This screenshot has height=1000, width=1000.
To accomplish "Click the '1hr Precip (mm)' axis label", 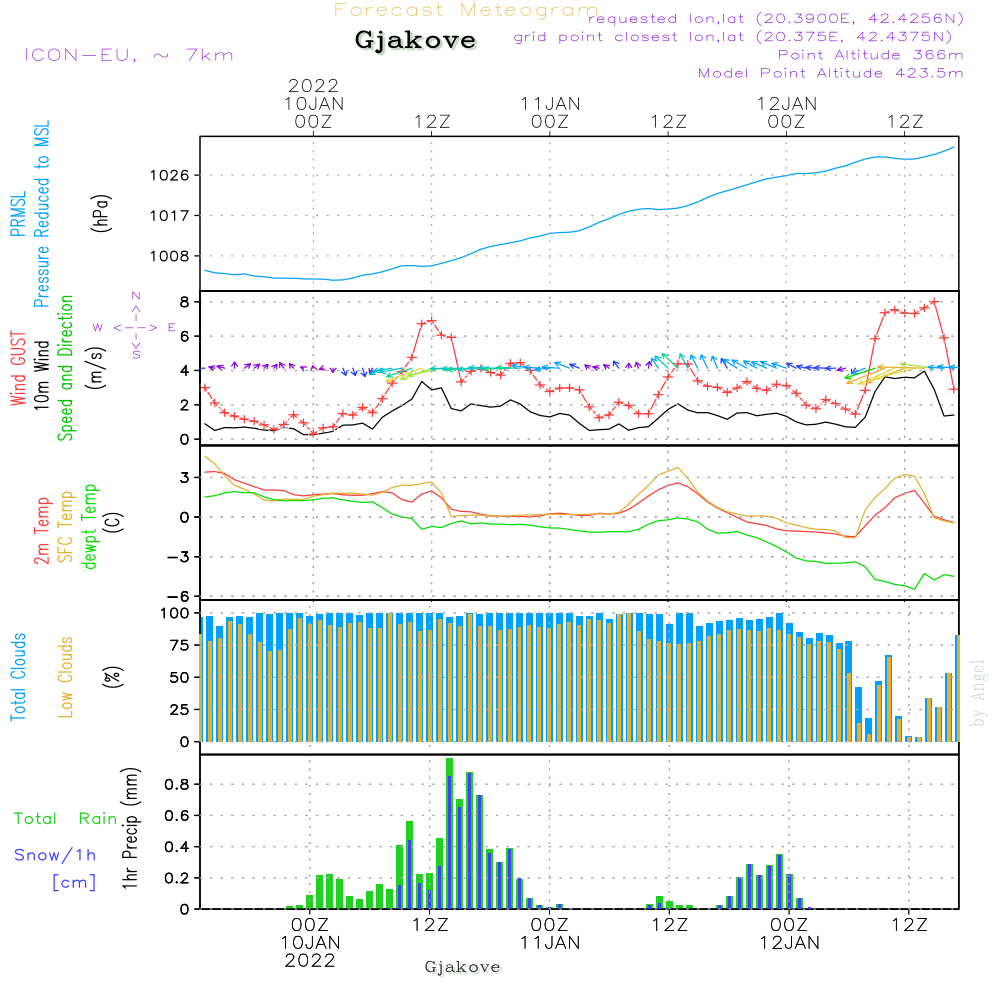I will click(130, 828).
